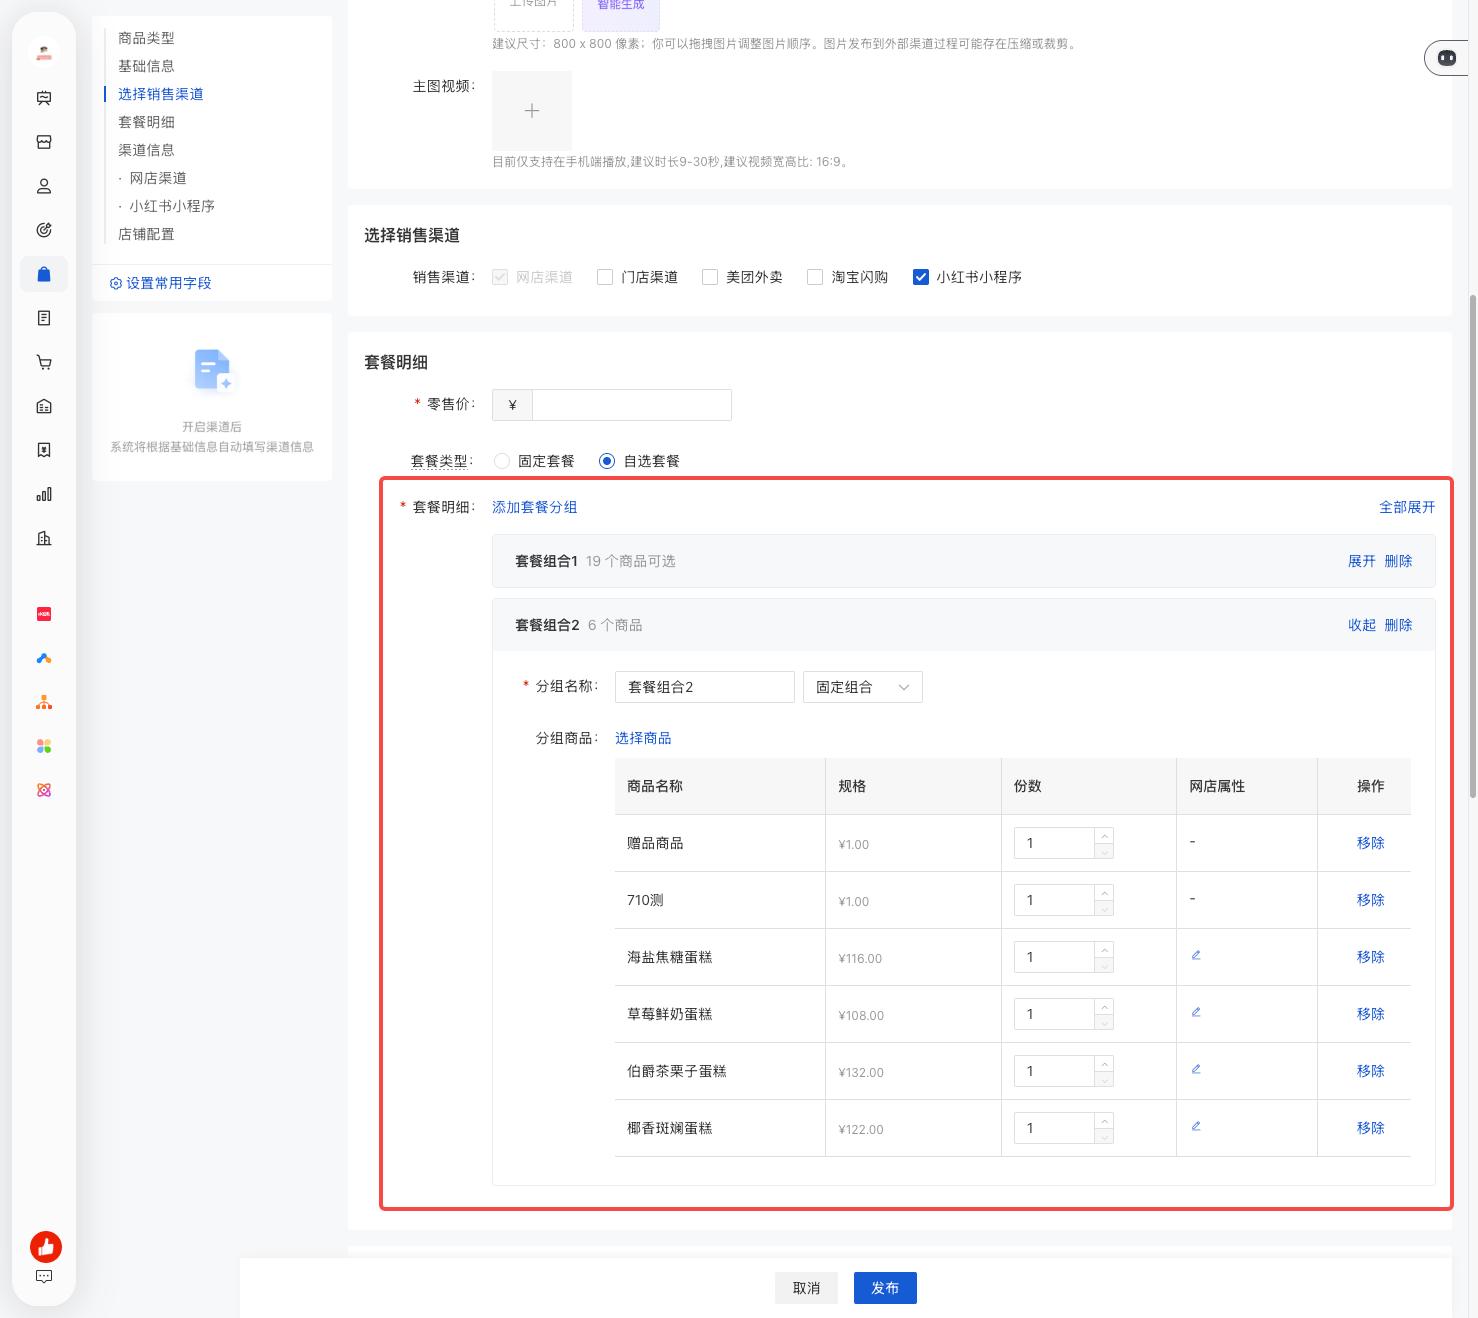Screen dimensions: 1478x1318
Task: Click the blue 发布 button
Action: click(x=885, y=1288)
